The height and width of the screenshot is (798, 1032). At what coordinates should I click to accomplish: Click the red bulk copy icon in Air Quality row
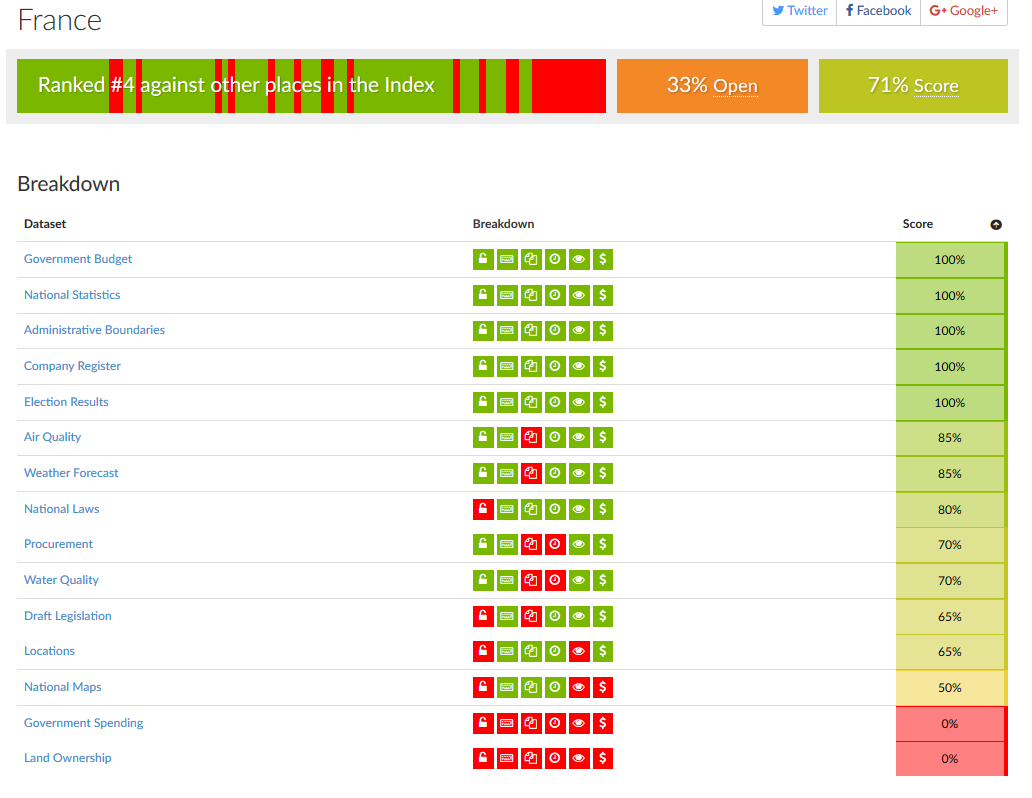point(531,437)
